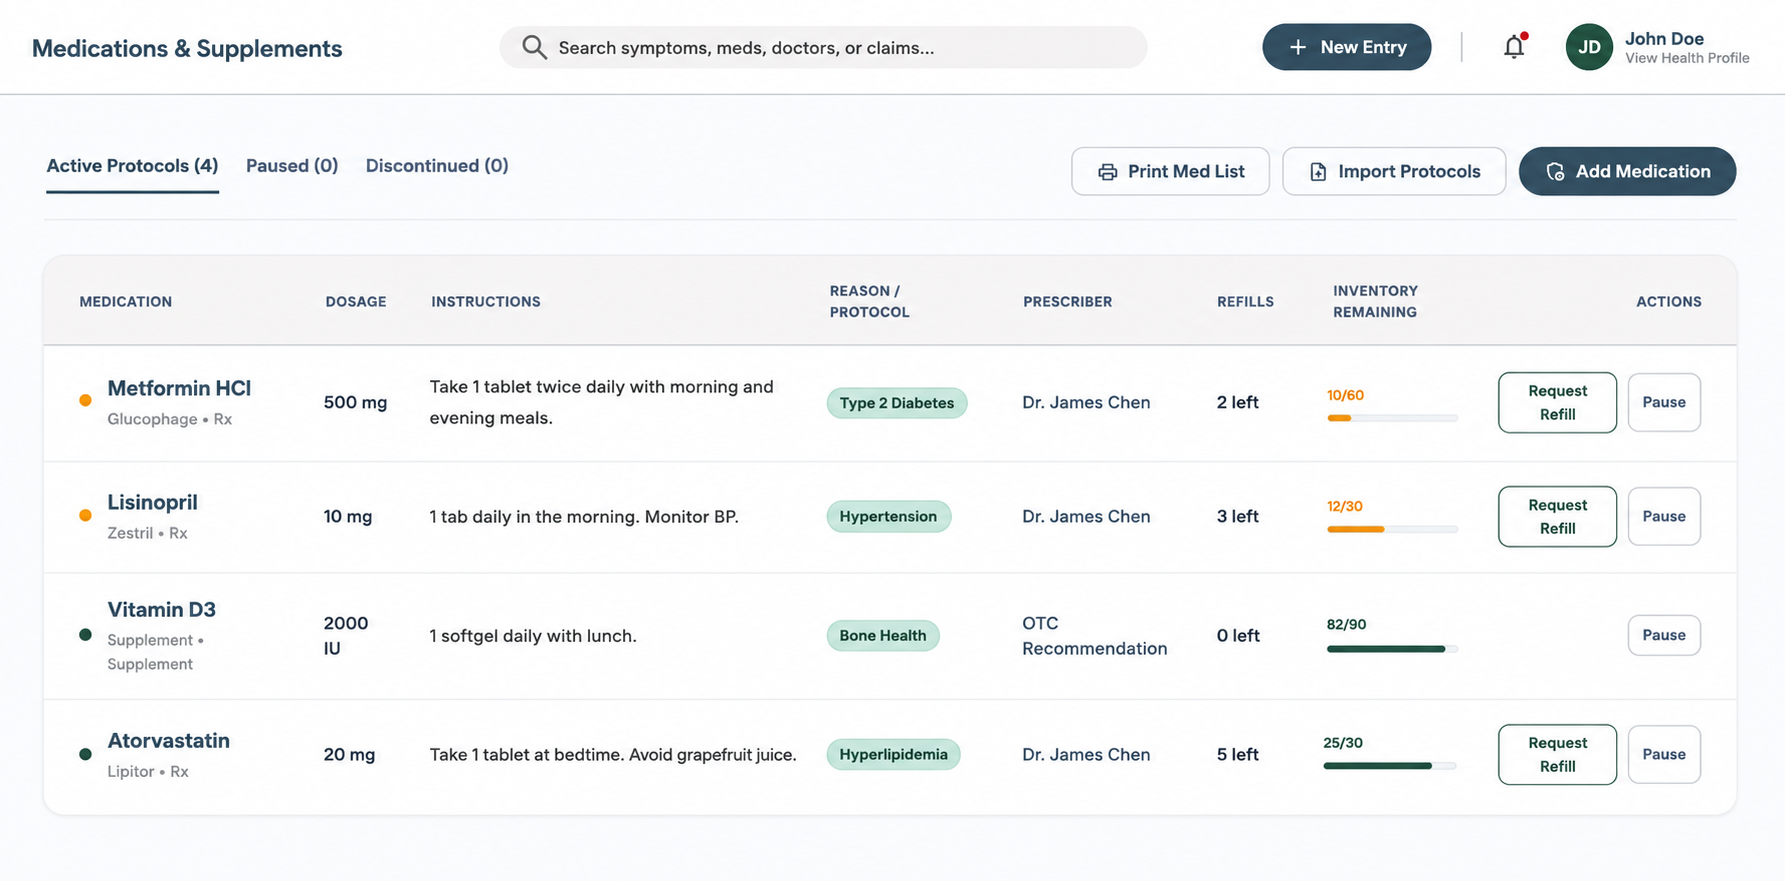Click INVENTORY REMAINING column header

coord(1375,301)
